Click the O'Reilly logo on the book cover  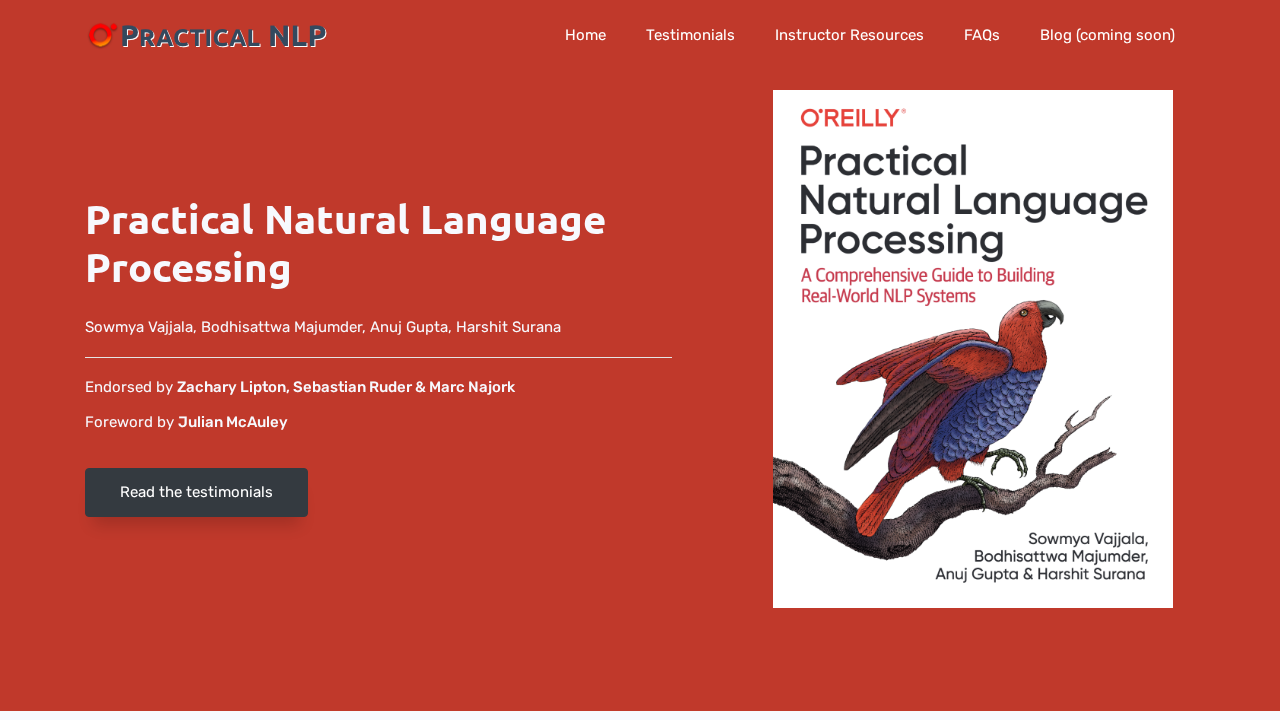[852, 116]
